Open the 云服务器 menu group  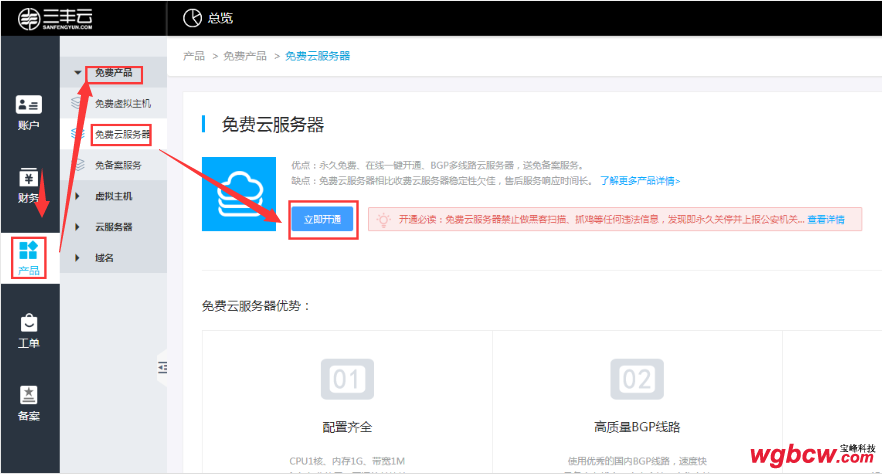[x=114, y=227]
